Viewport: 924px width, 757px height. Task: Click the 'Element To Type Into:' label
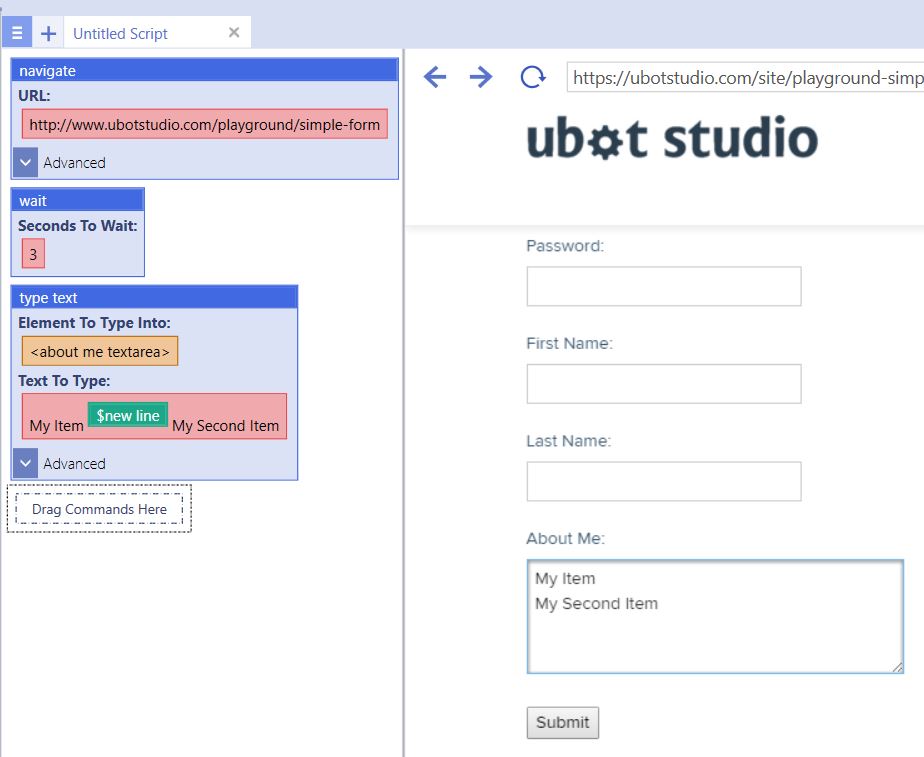[94, 323]
